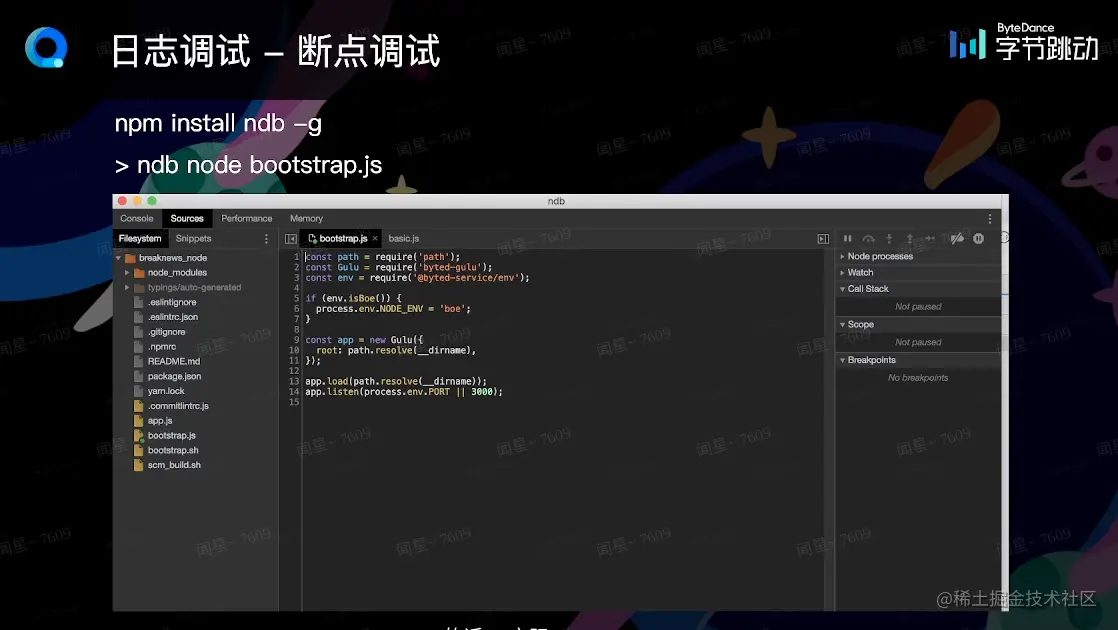Click the Step into function icon
This screenshot has width=1118, height=630.
(x=889, y=239)
